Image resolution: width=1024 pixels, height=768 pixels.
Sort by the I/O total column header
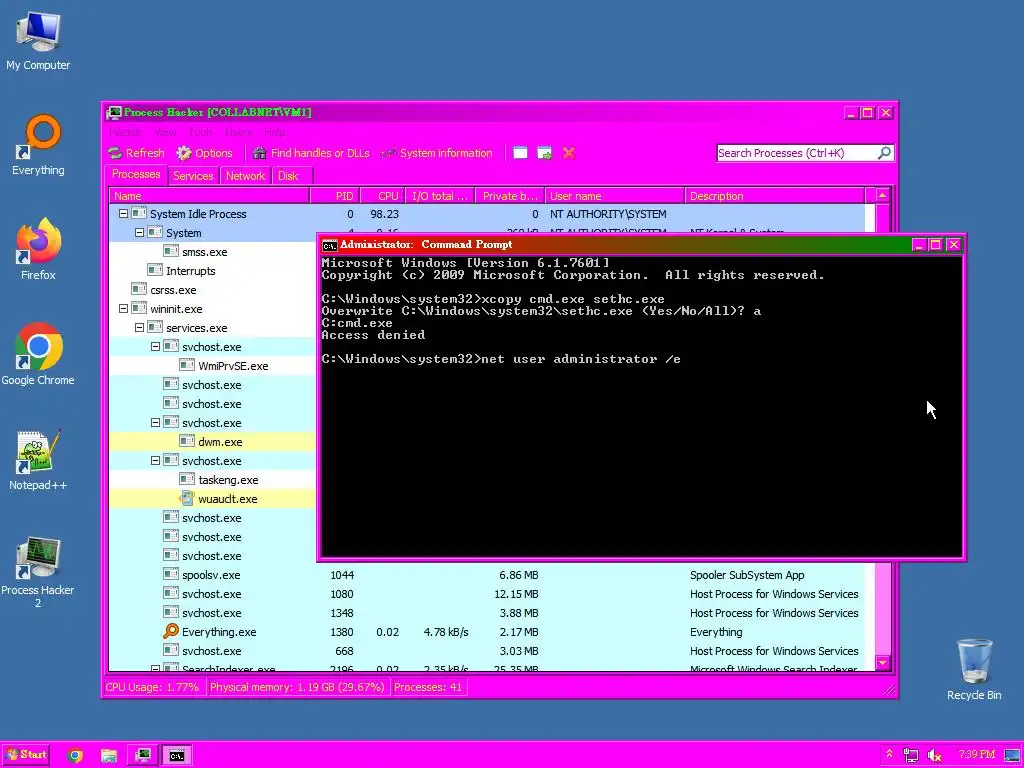440,196
